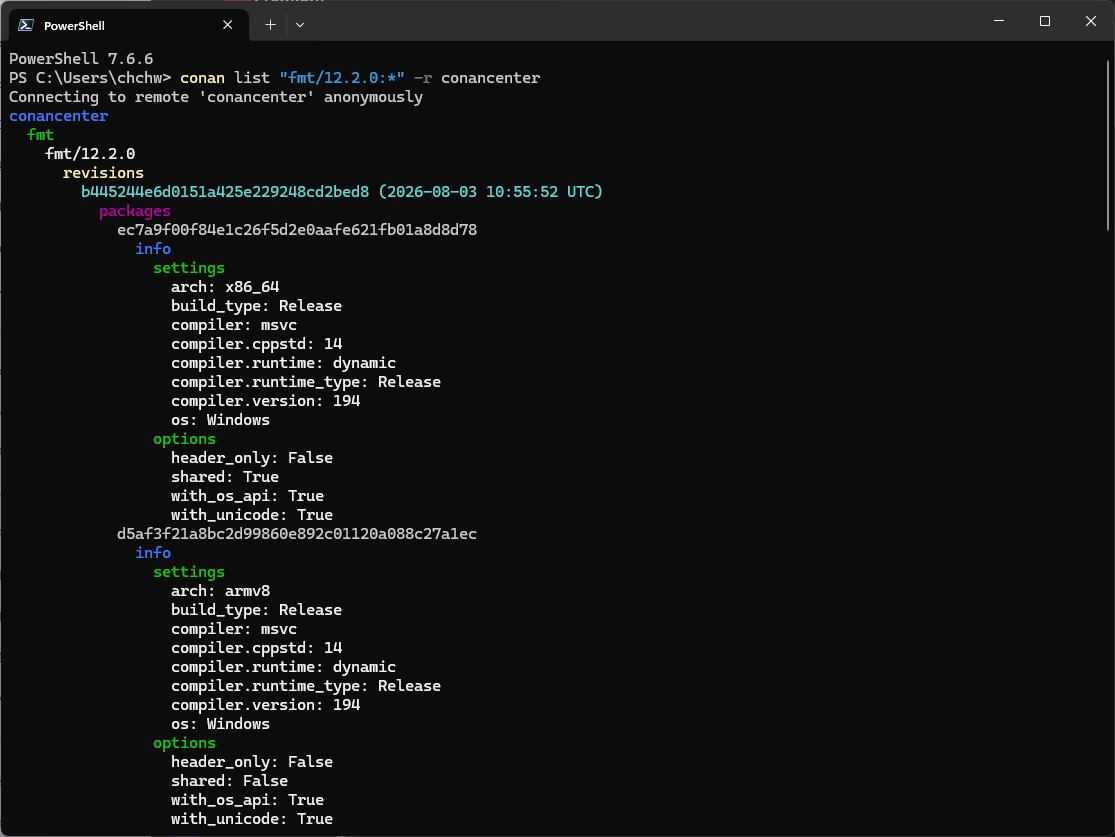Screen dimensions: 1115x837
Task: Click the yellow "revisions" heading
Action: pyautogui.click(x=103, y=173)
